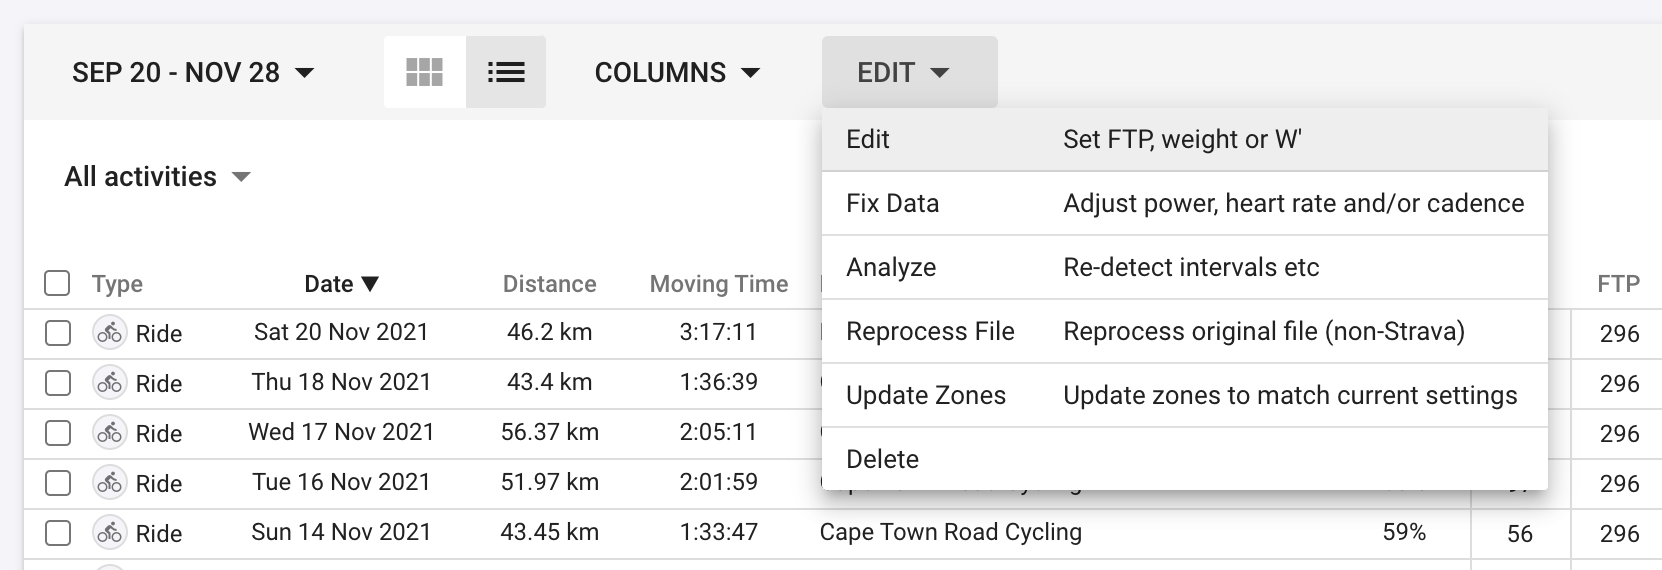Open the All activities filter dropdown
Image resolution: width=1662 pixels, height=570 pixels.
pyautogui.click(x=157, y=177)
